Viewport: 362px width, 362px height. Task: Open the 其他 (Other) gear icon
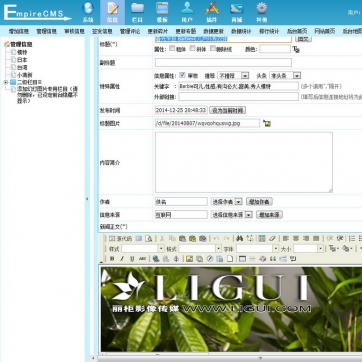point(262,12)
